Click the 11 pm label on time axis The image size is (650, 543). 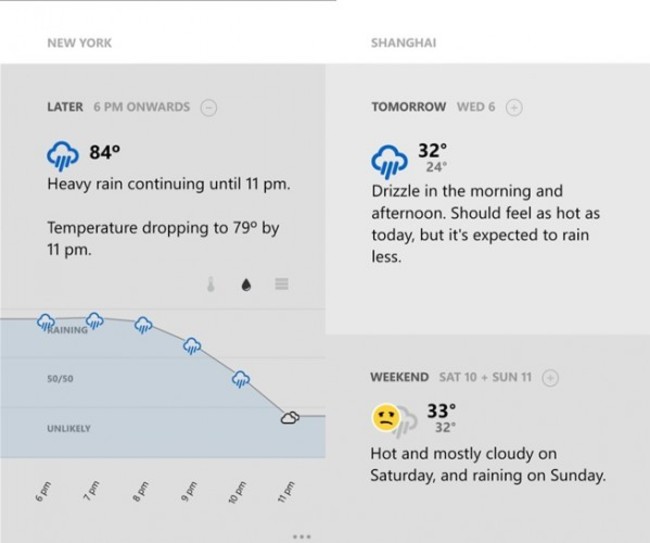286,492
